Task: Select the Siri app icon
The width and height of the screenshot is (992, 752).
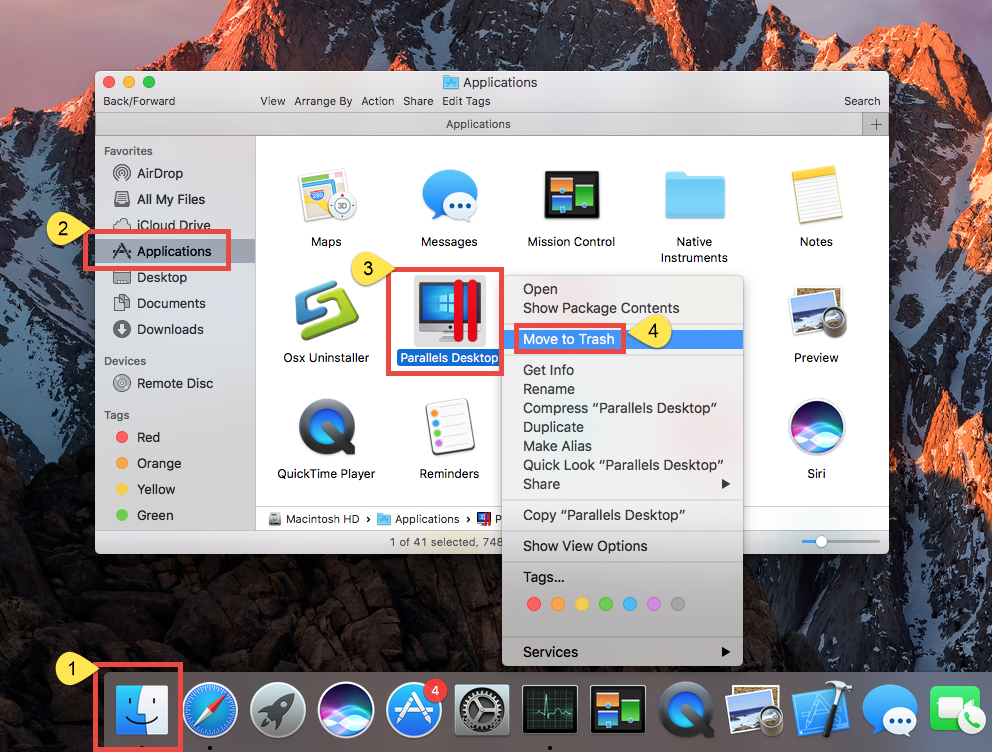Action: coord(816,425)
